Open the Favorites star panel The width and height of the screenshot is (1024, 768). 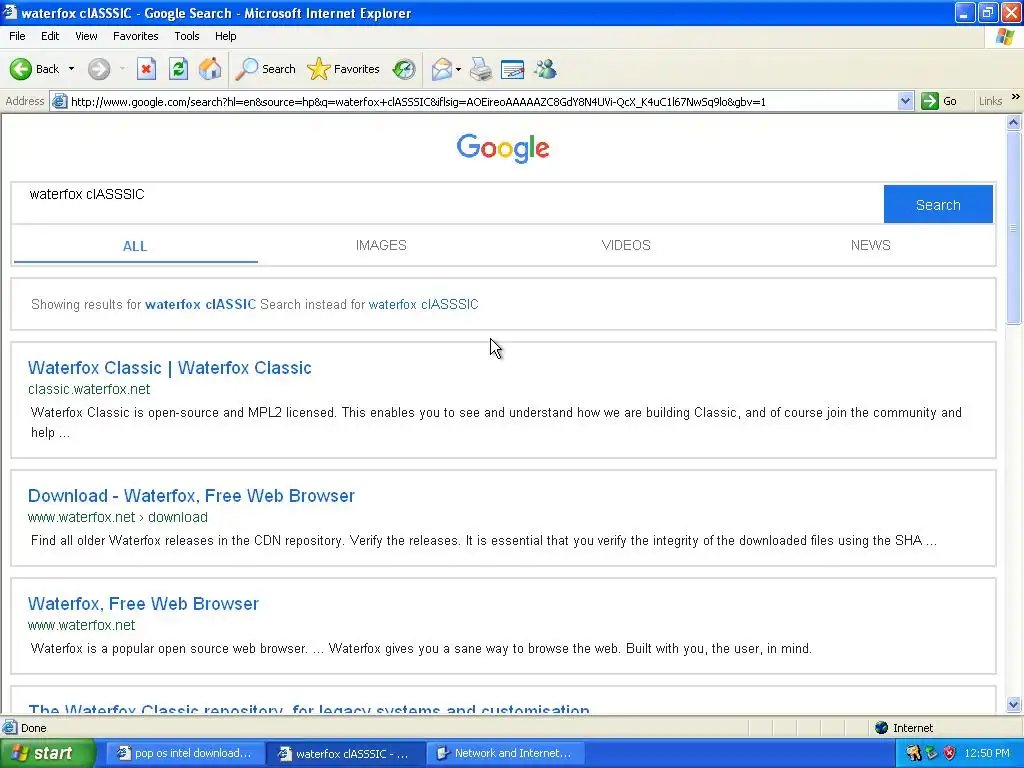(x=319, y=69)
